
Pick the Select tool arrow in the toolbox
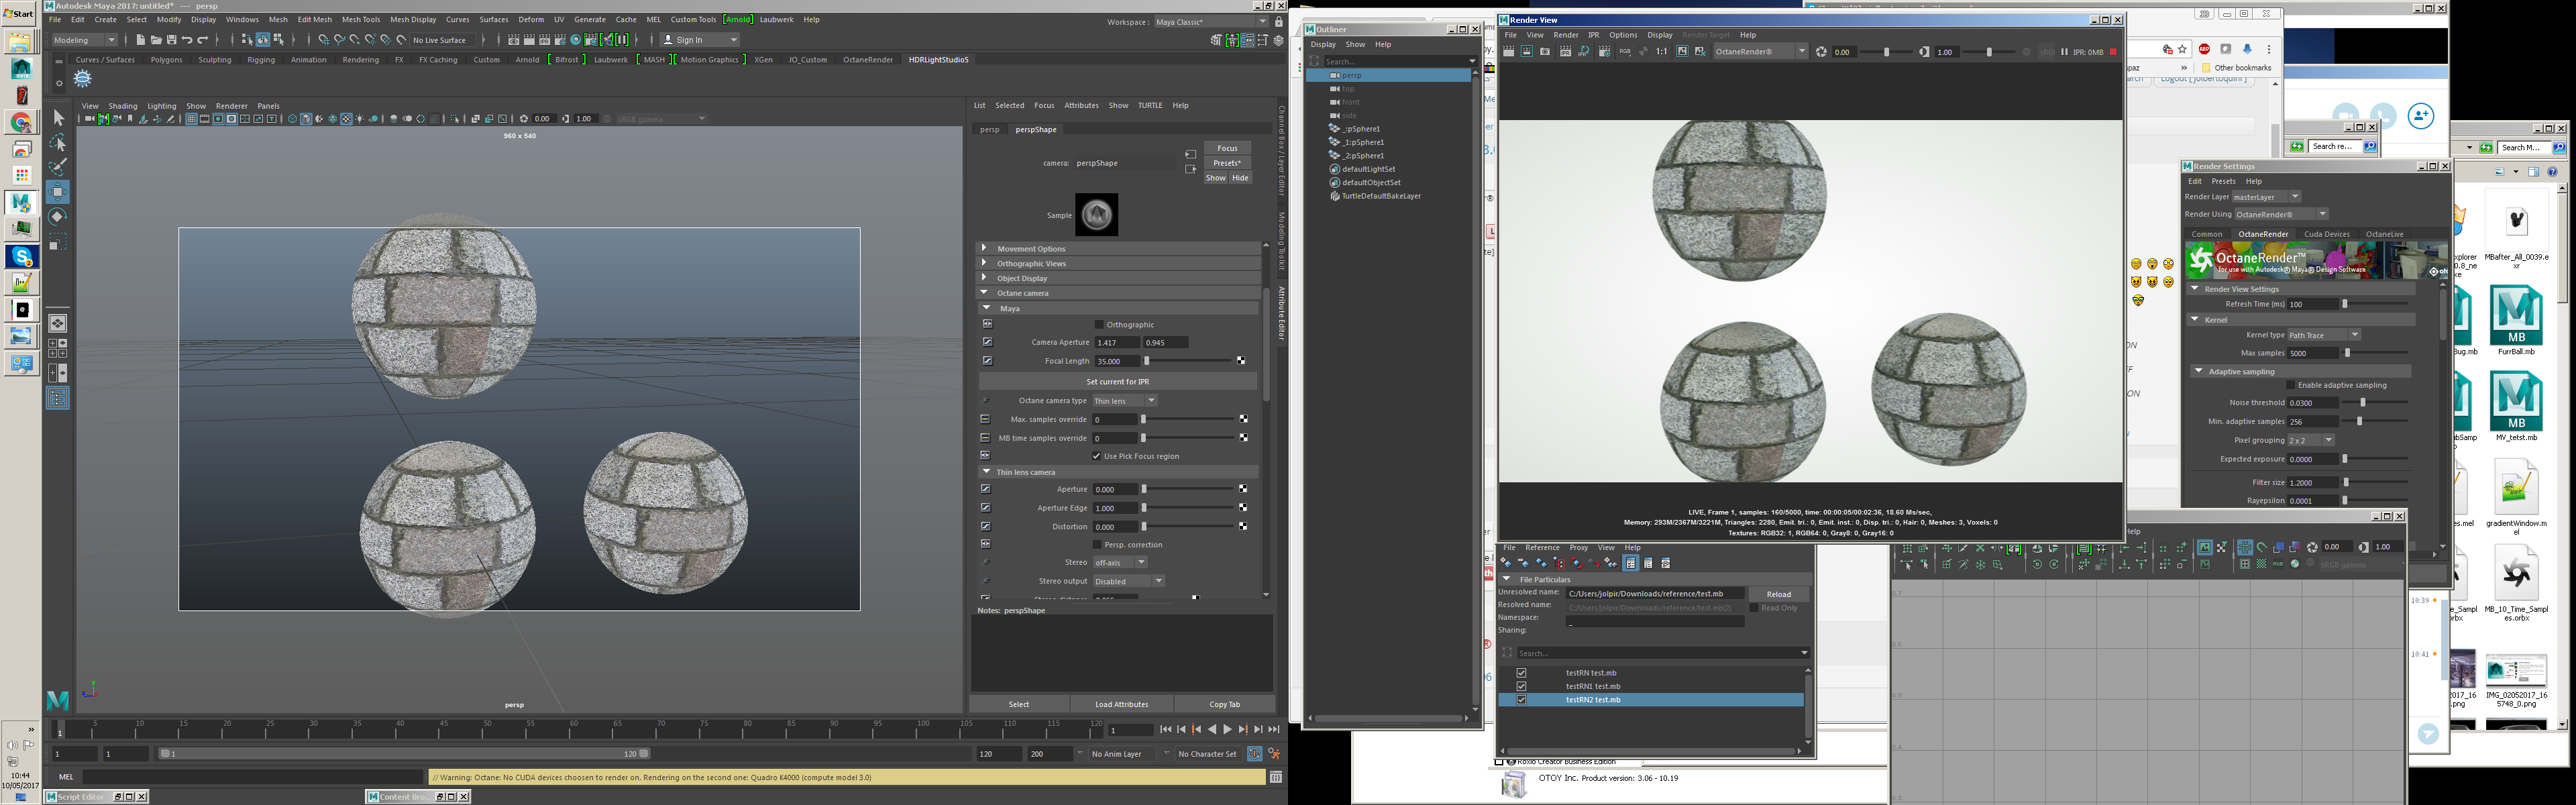tap(58, 118)
